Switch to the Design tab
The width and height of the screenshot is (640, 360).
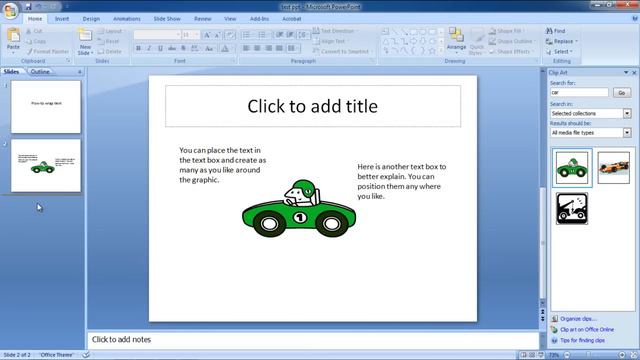pos(91,19)
